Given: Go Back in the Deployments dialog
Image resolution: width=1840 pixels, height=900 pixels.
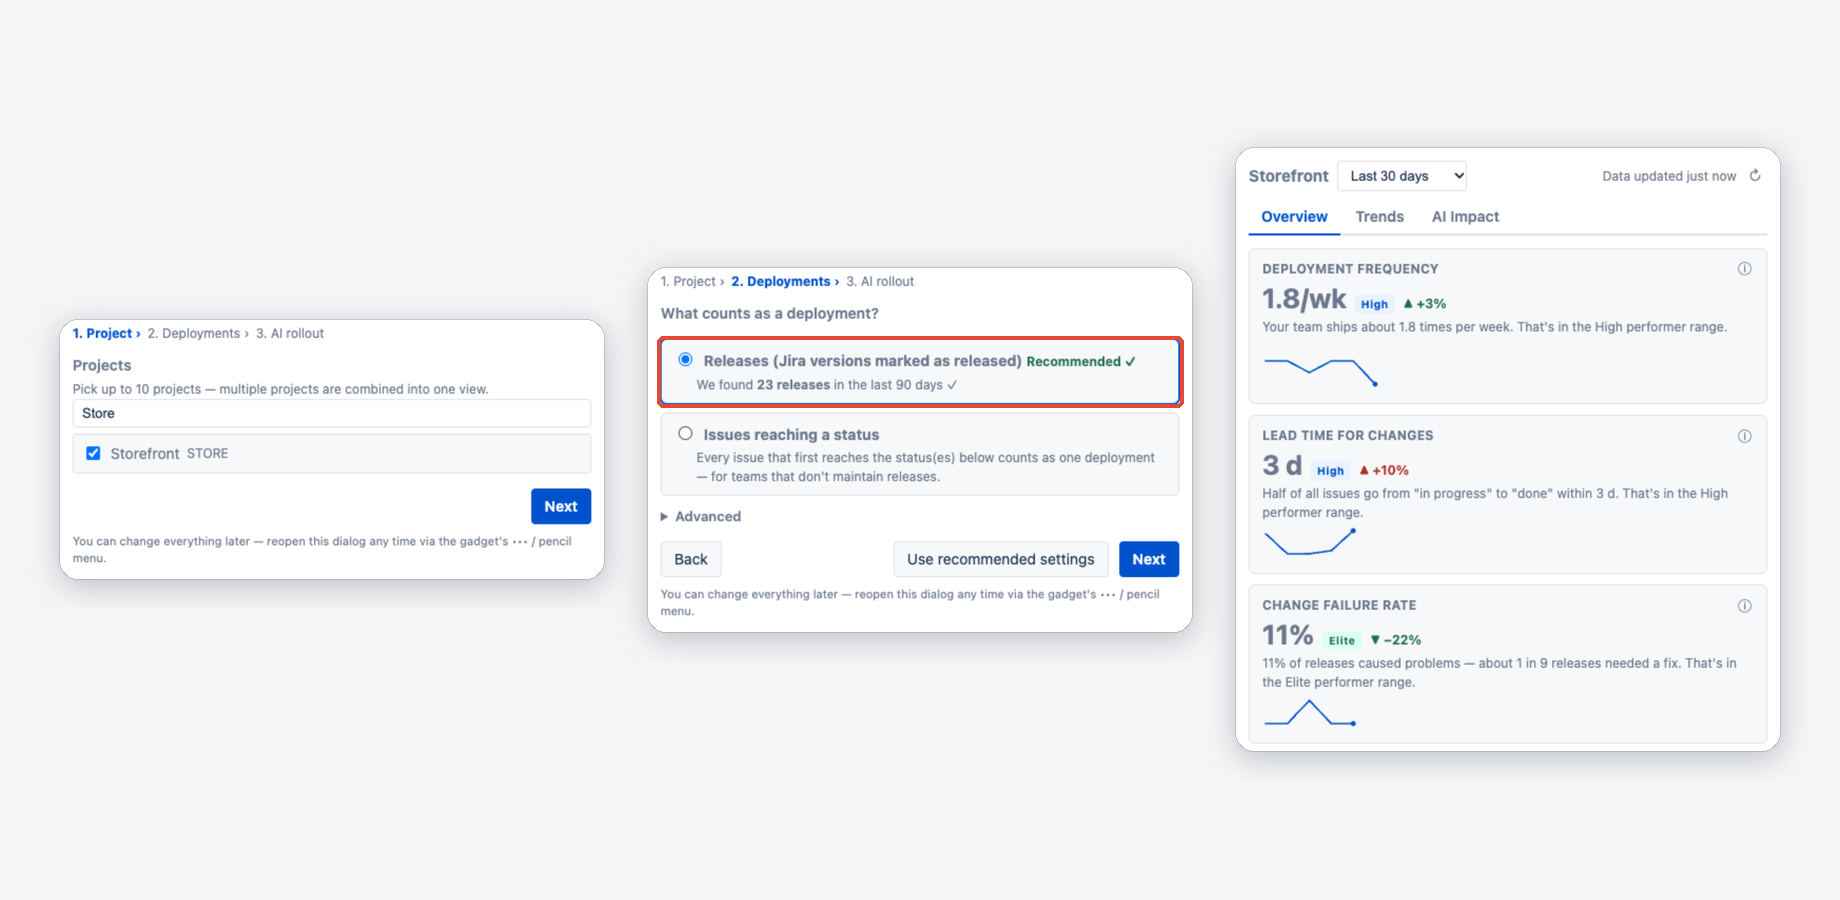Looking at the screenshot, I should [691, 559].
